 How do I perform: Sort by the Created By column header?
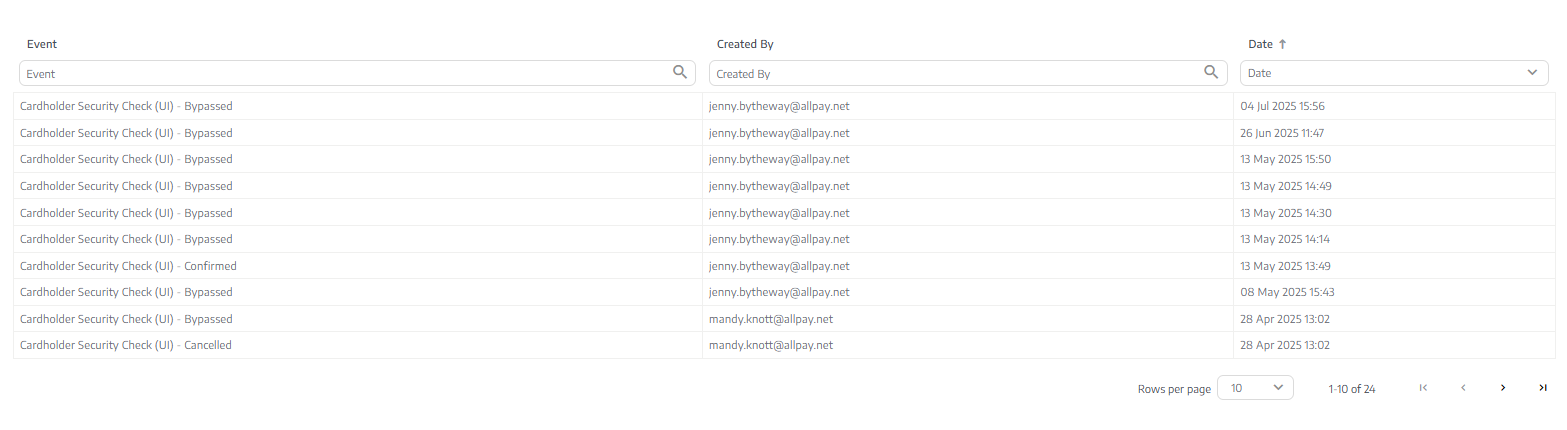click(x=745, y=44)
